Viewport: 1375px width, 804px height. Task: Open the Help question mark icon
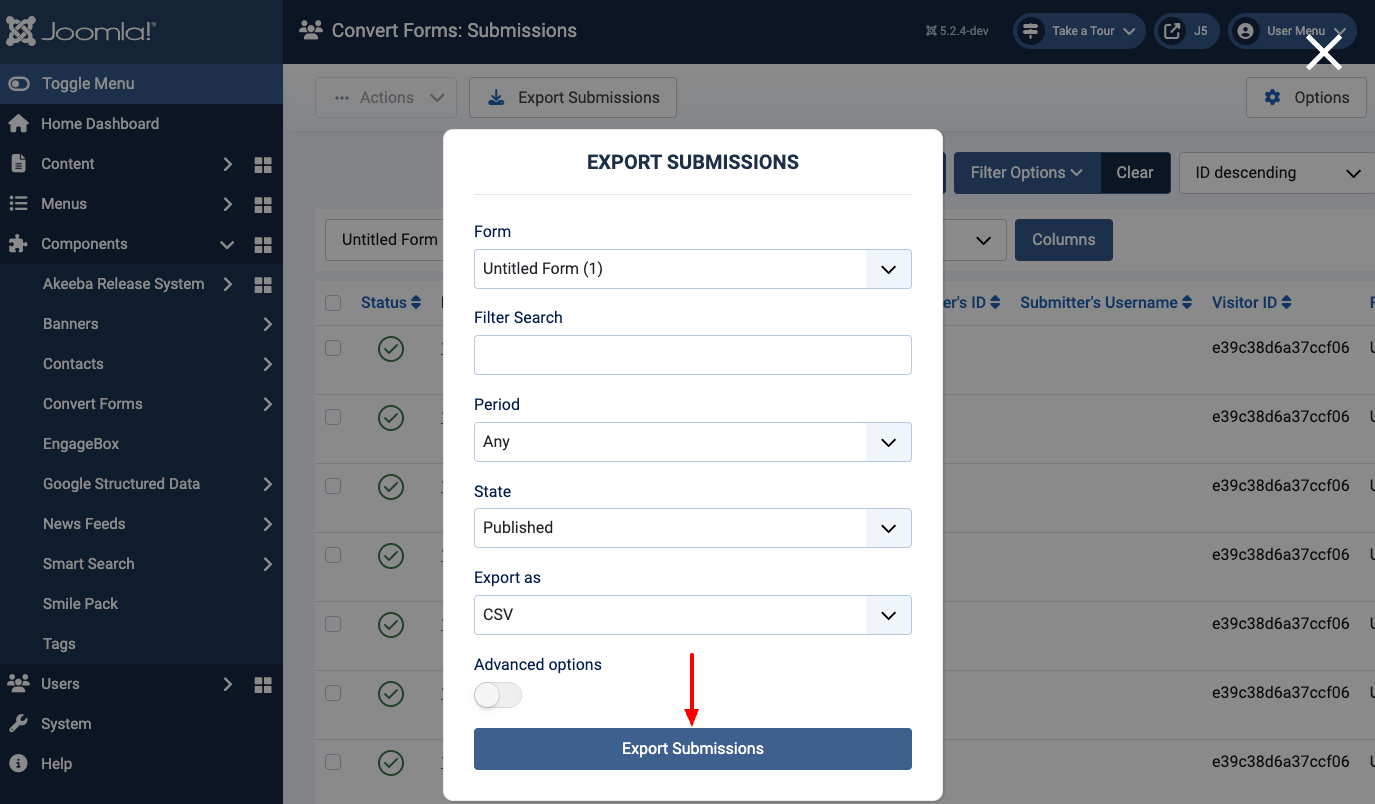point(18,764)
